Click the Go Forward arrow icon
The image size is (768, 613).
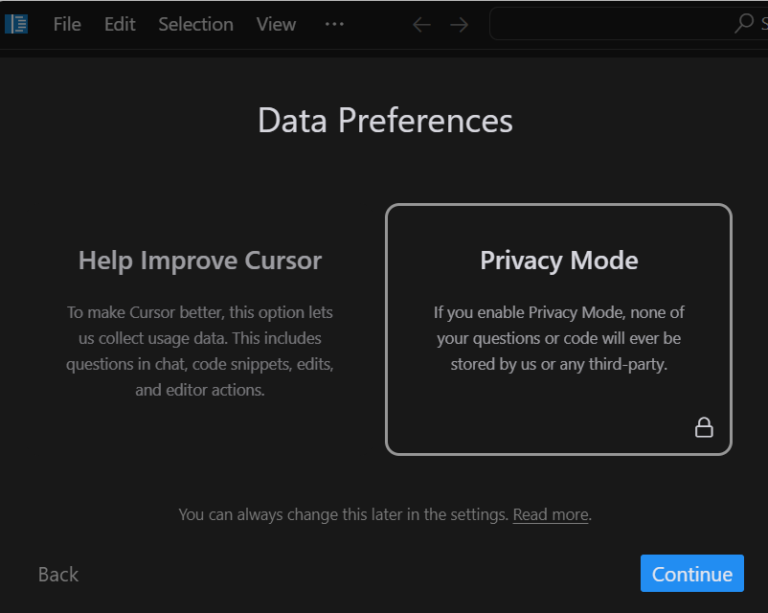point(459,24)
